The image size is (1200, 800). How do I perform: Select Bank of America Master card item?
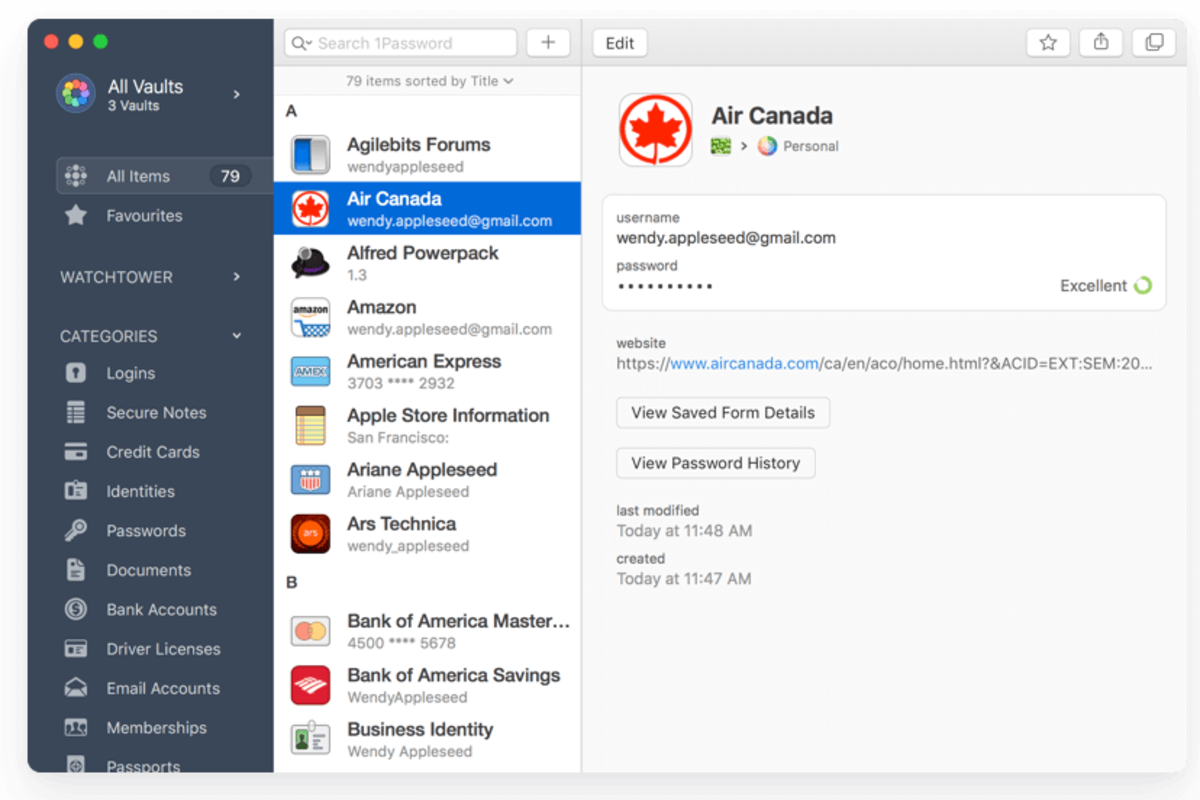click(427, 631)
